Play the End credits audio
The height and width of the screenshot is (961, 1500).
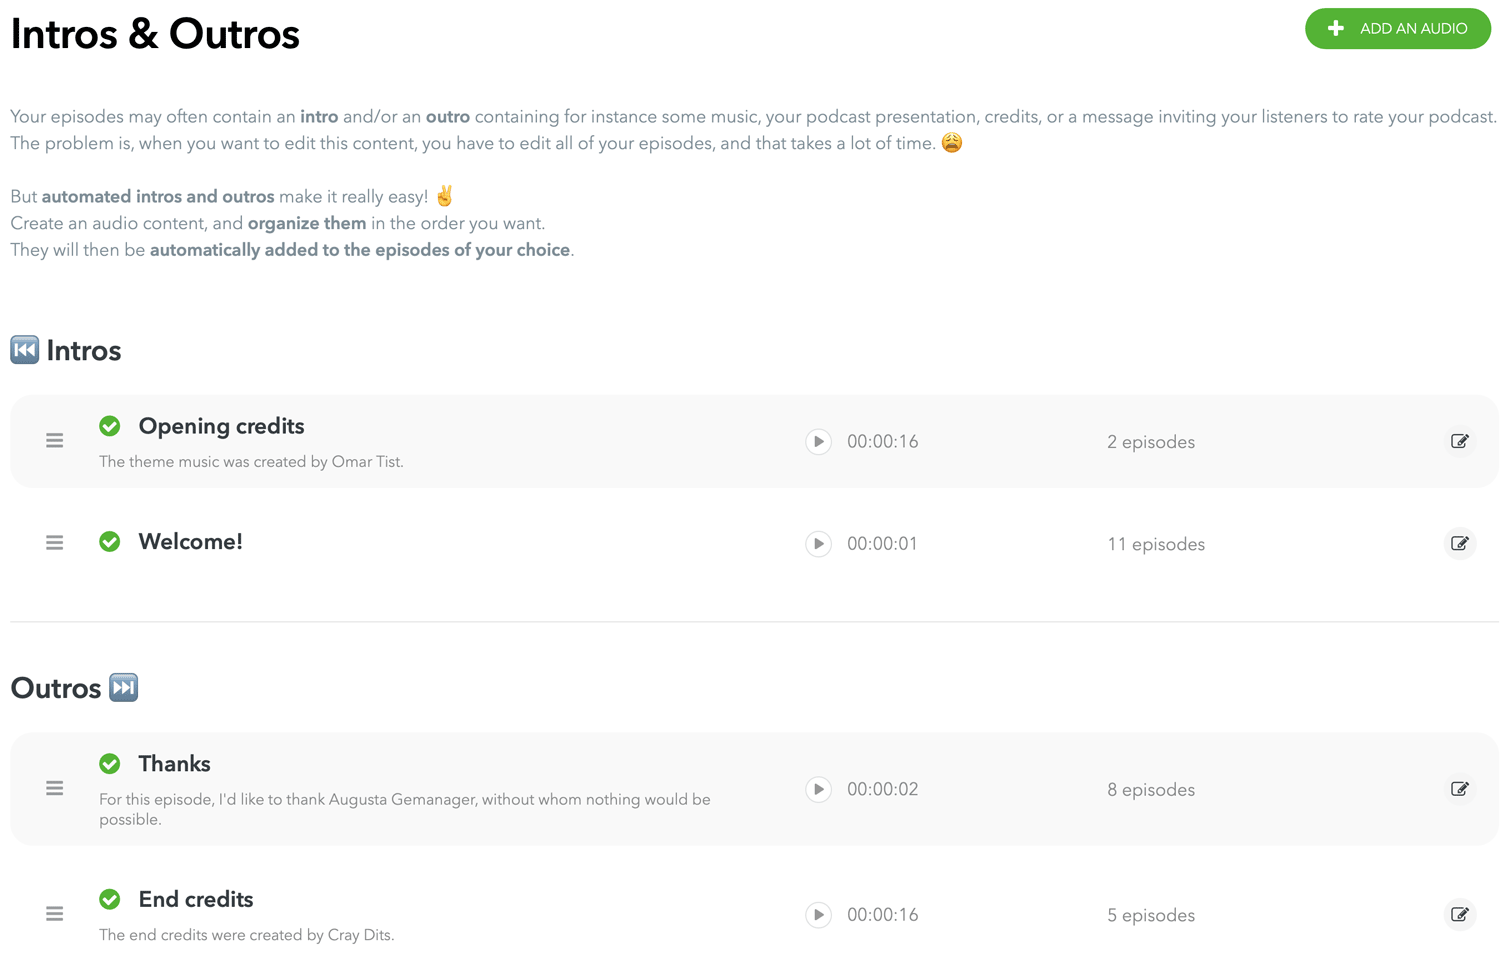[x=818, y=914]
